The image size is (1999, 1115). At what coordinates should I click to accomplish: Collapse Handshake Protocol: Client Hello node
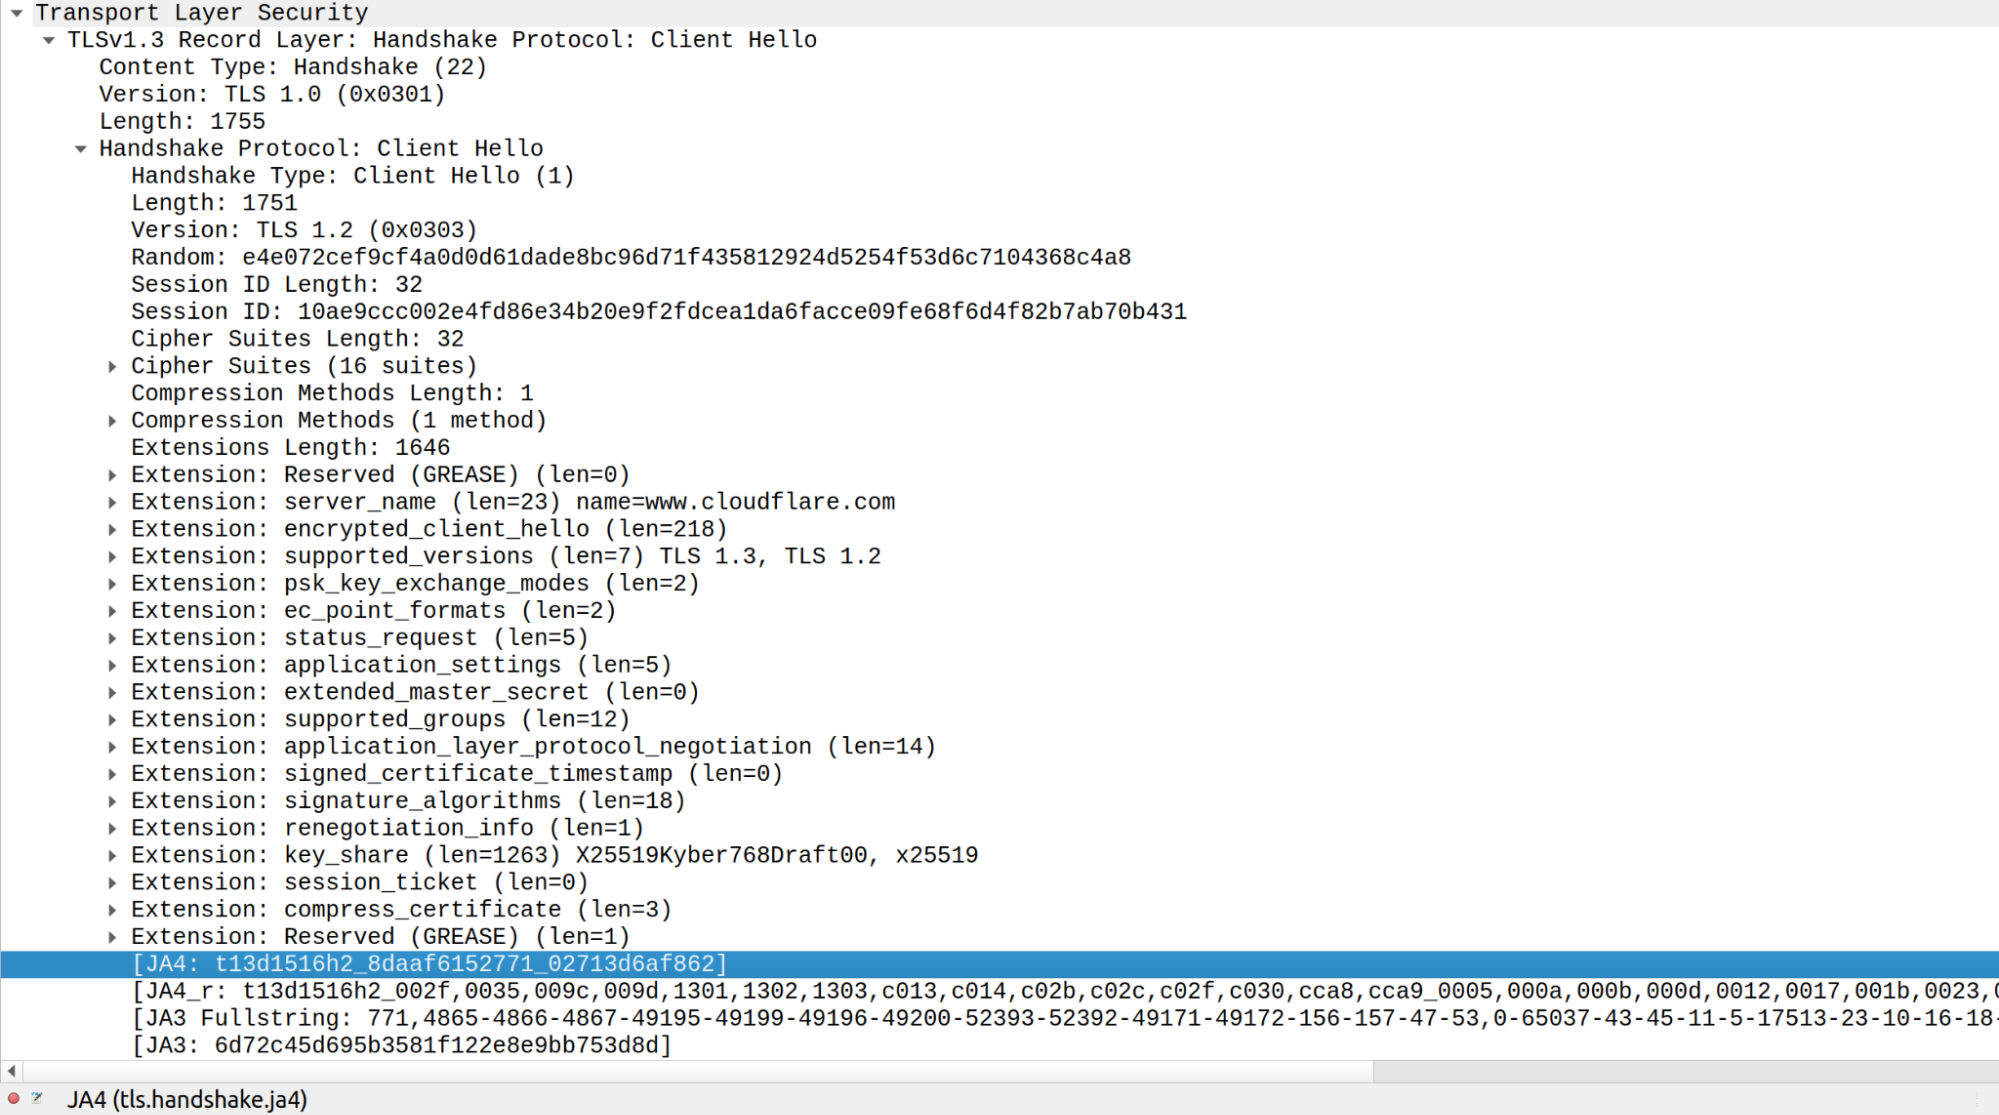(81, 149)
